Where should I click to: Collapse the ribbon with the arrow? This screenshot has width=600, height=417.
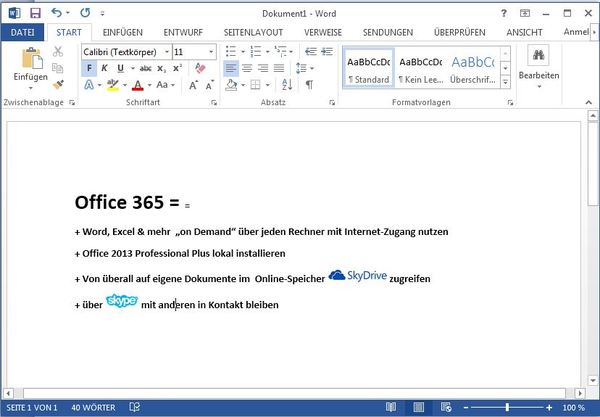click(x=589, y=103)
